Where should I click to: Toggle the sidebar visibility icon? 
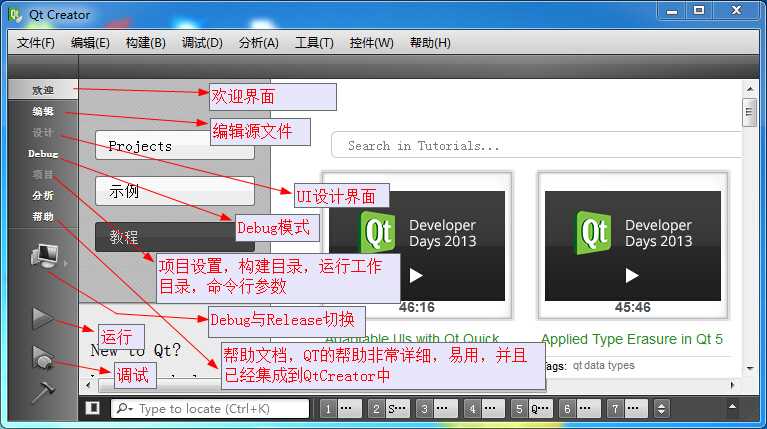(x=92, y=408)
